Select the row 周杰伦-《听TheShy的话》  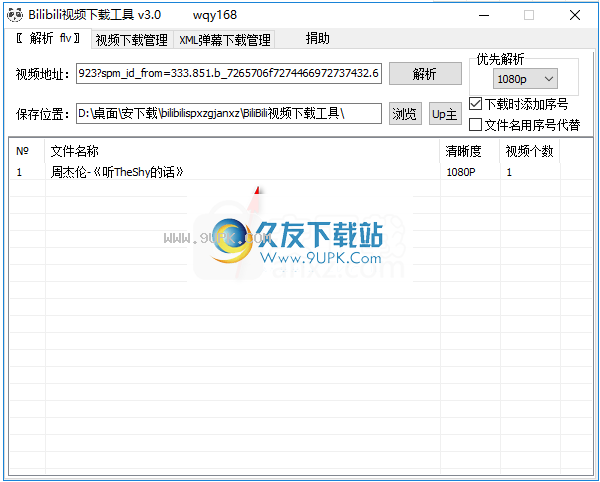301,172
